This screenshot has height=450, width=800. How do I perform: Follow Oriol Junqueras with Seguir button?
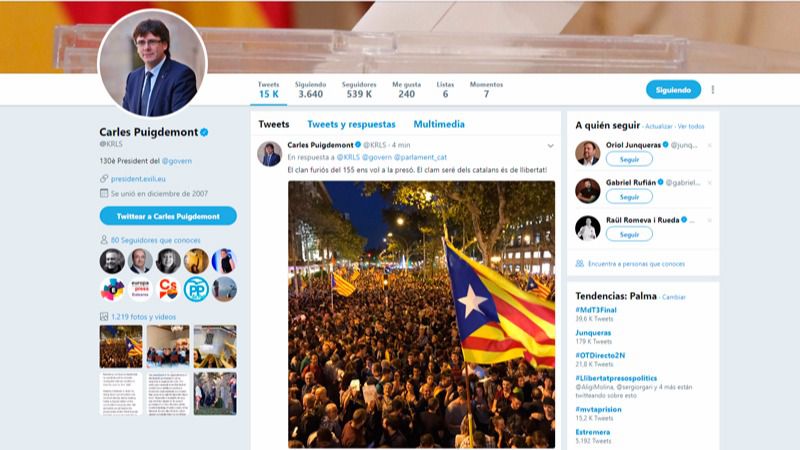[629, 160]
